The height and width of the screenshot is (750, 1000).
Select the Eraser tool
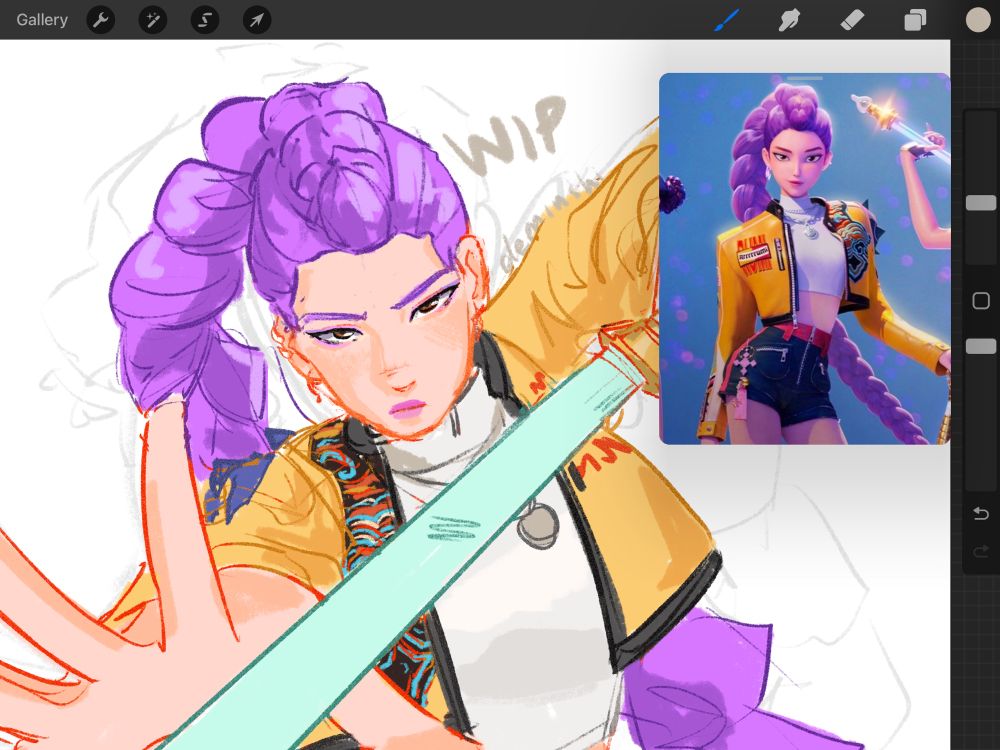[852, 20]
